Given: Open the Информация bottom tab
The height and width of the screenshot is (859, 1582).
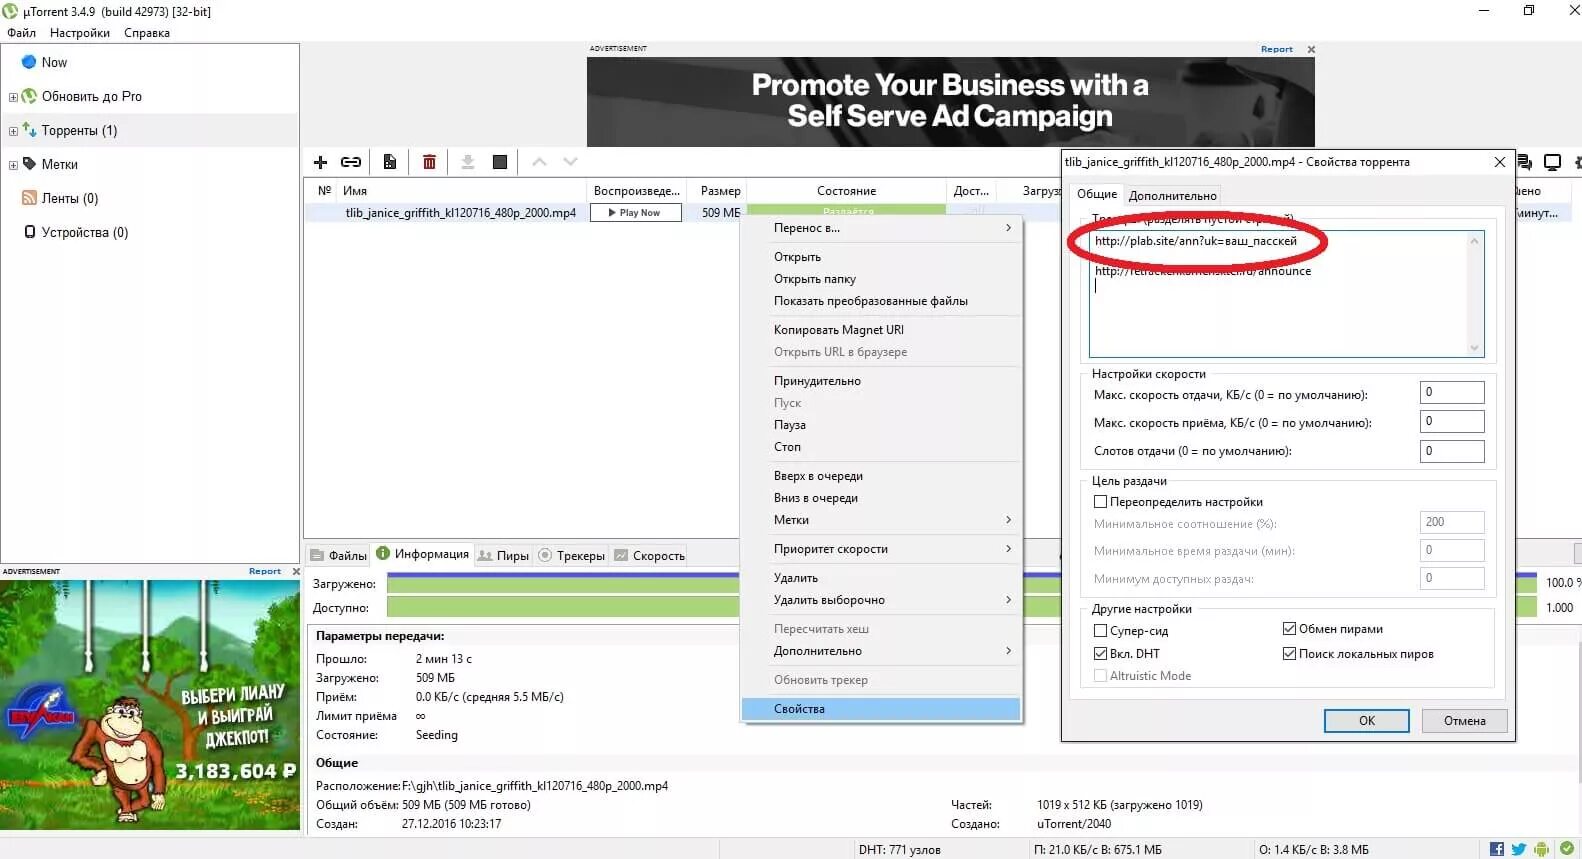Looking at the screenshot, I should tap(422, 554).
